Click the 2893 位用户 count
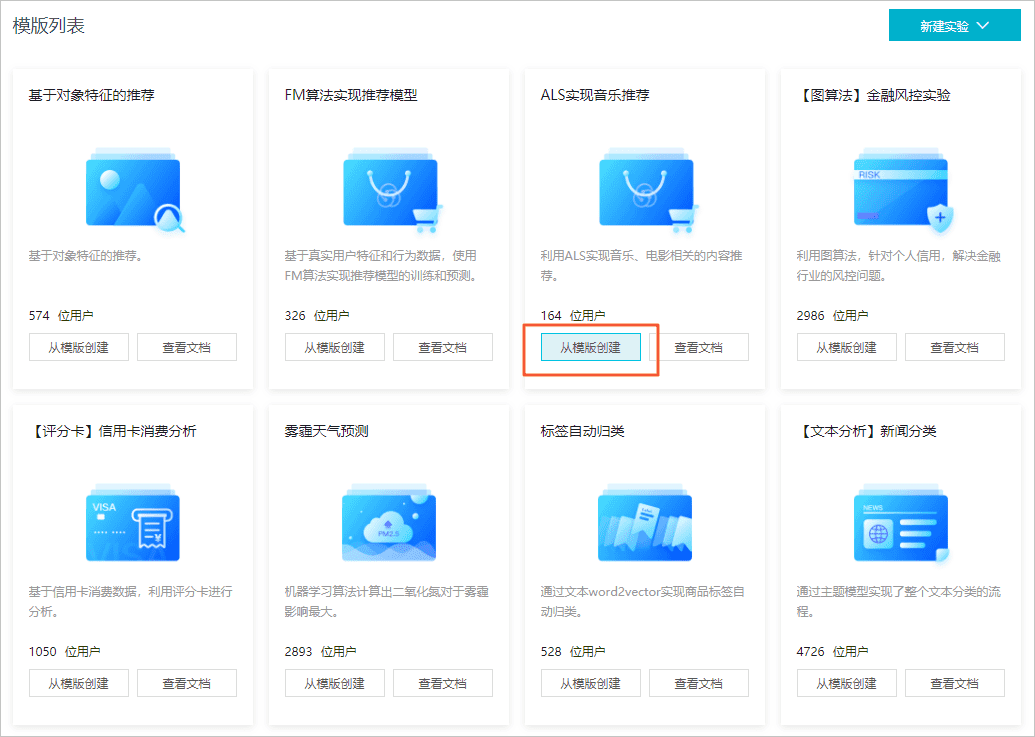 tap(321, 651)
